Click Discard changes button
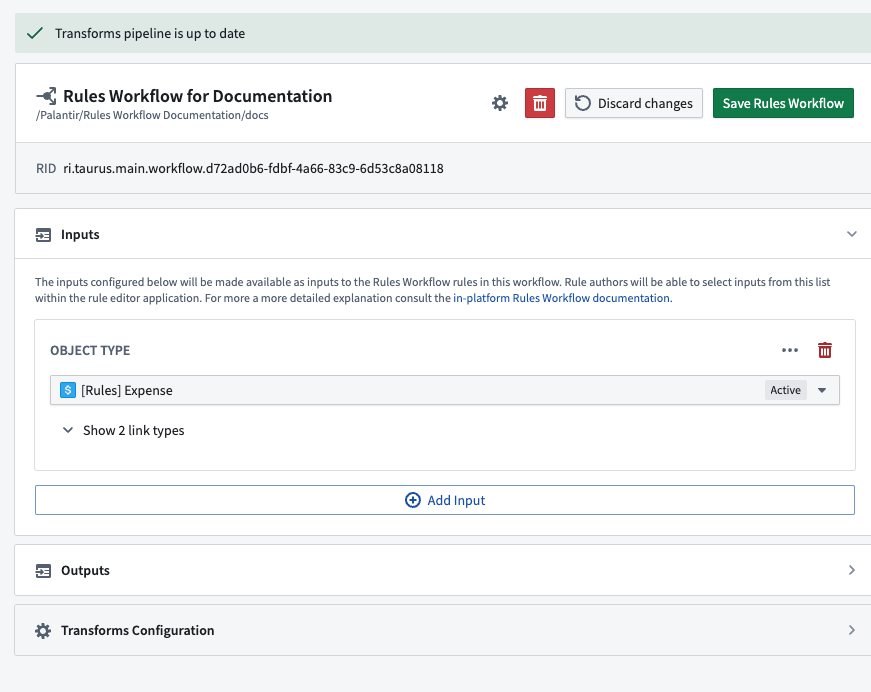Viewport: 871px width, 692px height. [x=634, y=103]
